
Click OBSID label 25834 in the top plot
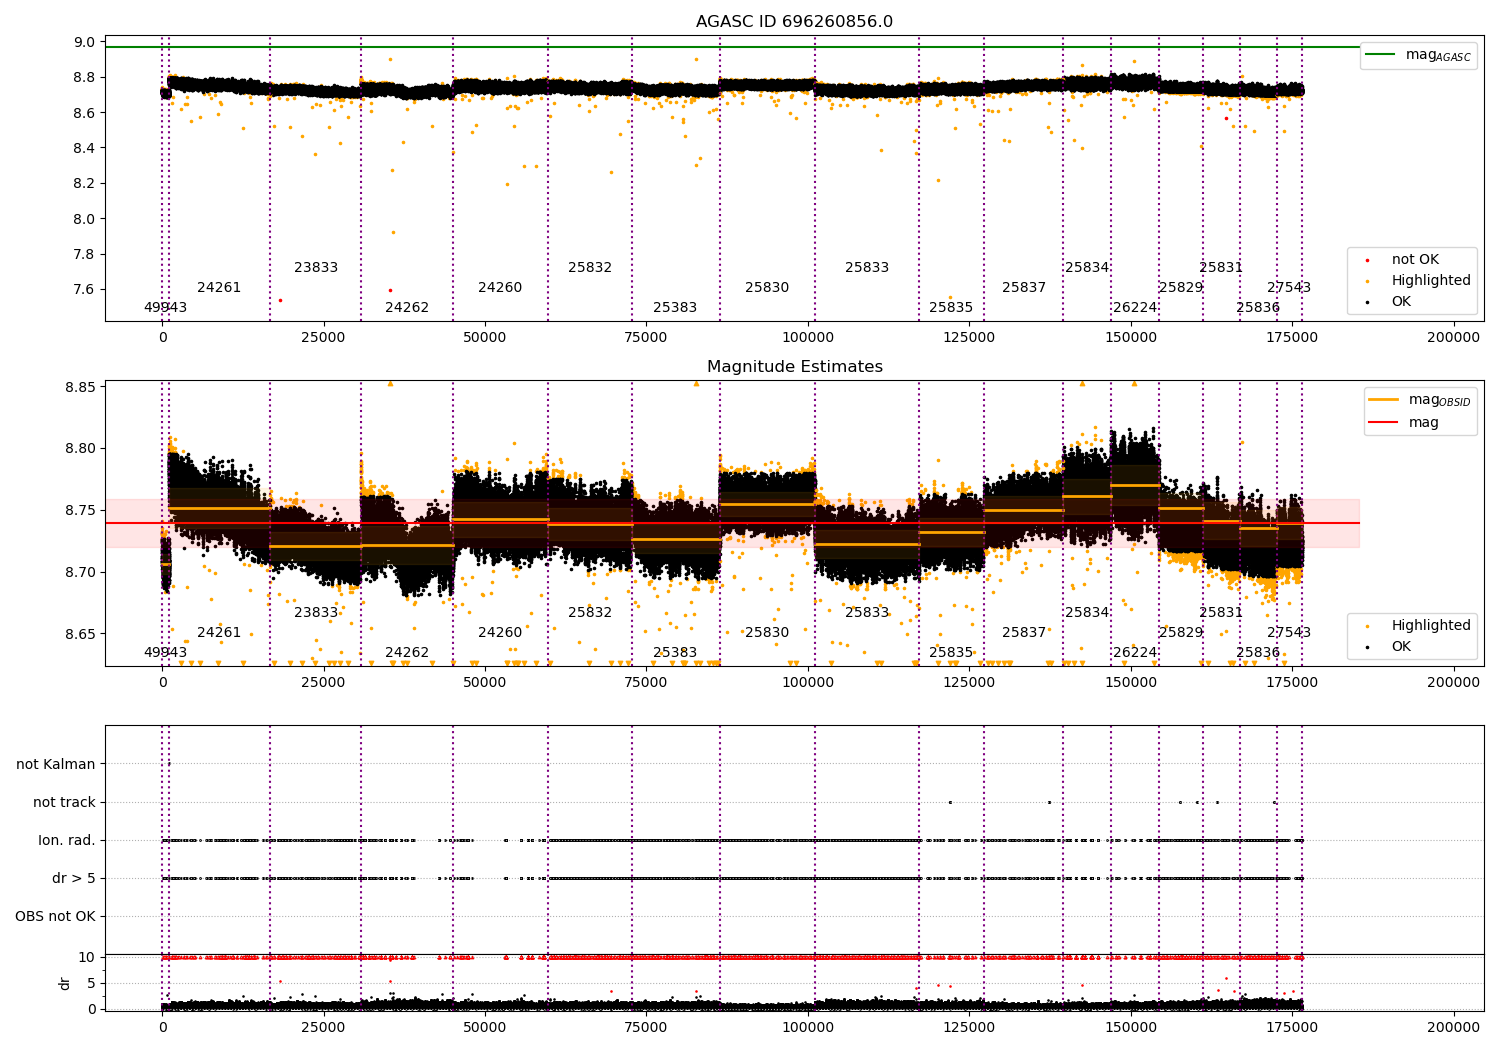pos(1087,268)
